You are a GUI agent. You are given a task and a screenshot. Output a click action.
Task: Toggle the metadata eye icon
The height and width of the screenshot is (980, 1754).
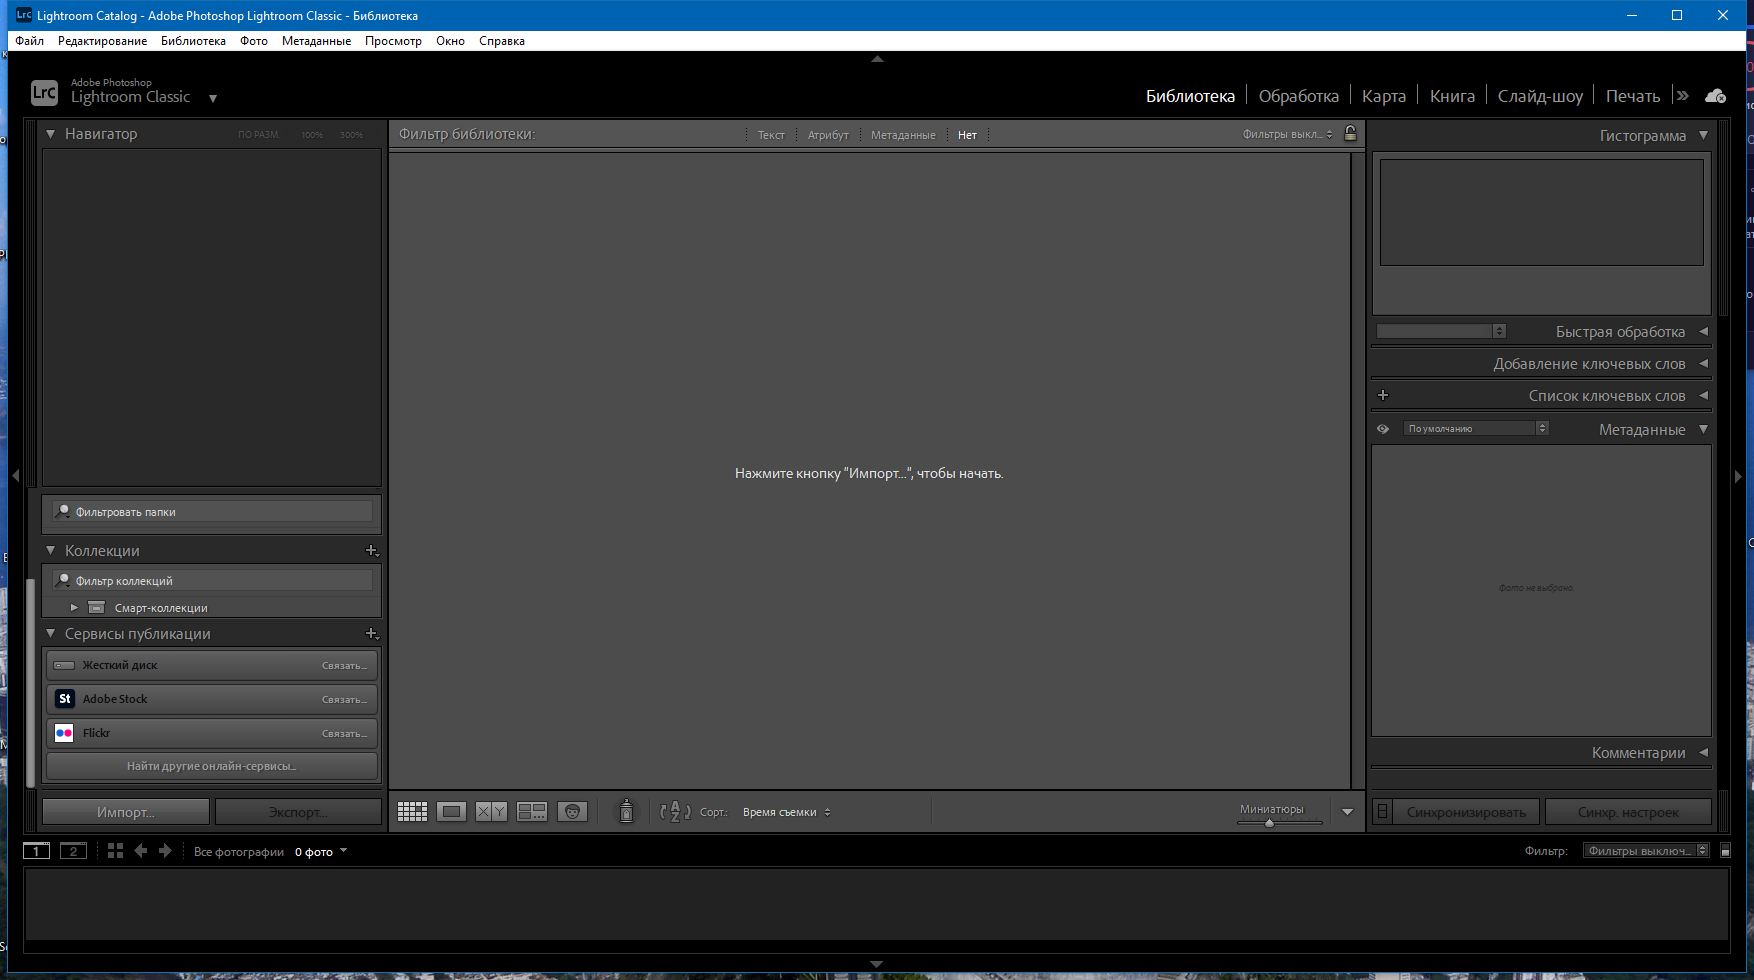point(1383,429)
